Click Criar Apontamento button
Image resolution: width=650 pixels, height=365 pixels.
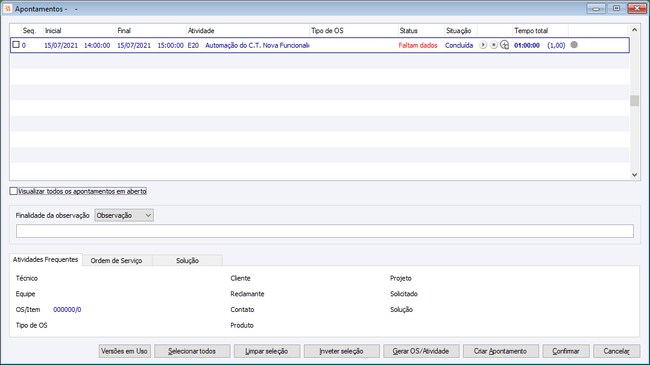(x=501, y=351)
